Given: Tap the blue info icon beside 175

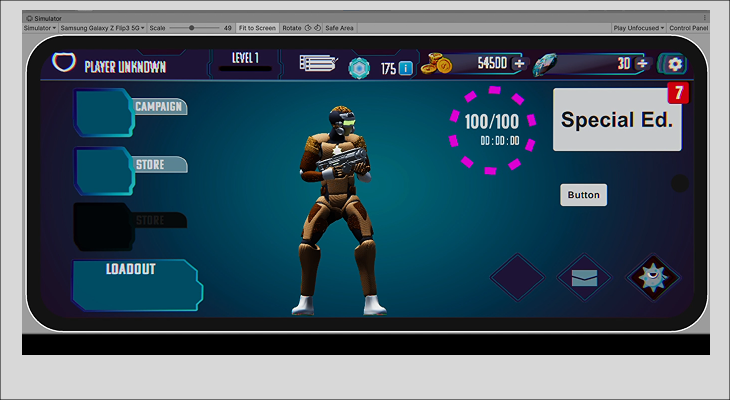Looking at the screenshot, I should click(x=406, y=68).
